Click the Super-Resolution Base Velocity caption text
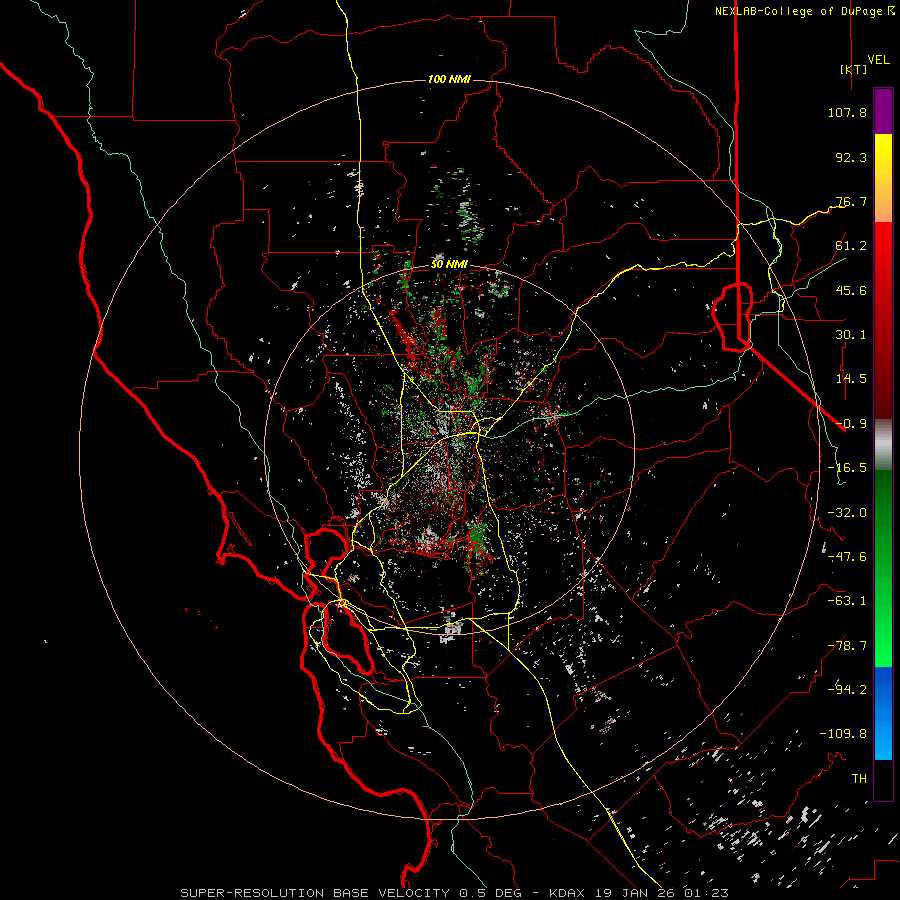Image resolution: width=900 pixels, height=900 pixels. (454, 893)
